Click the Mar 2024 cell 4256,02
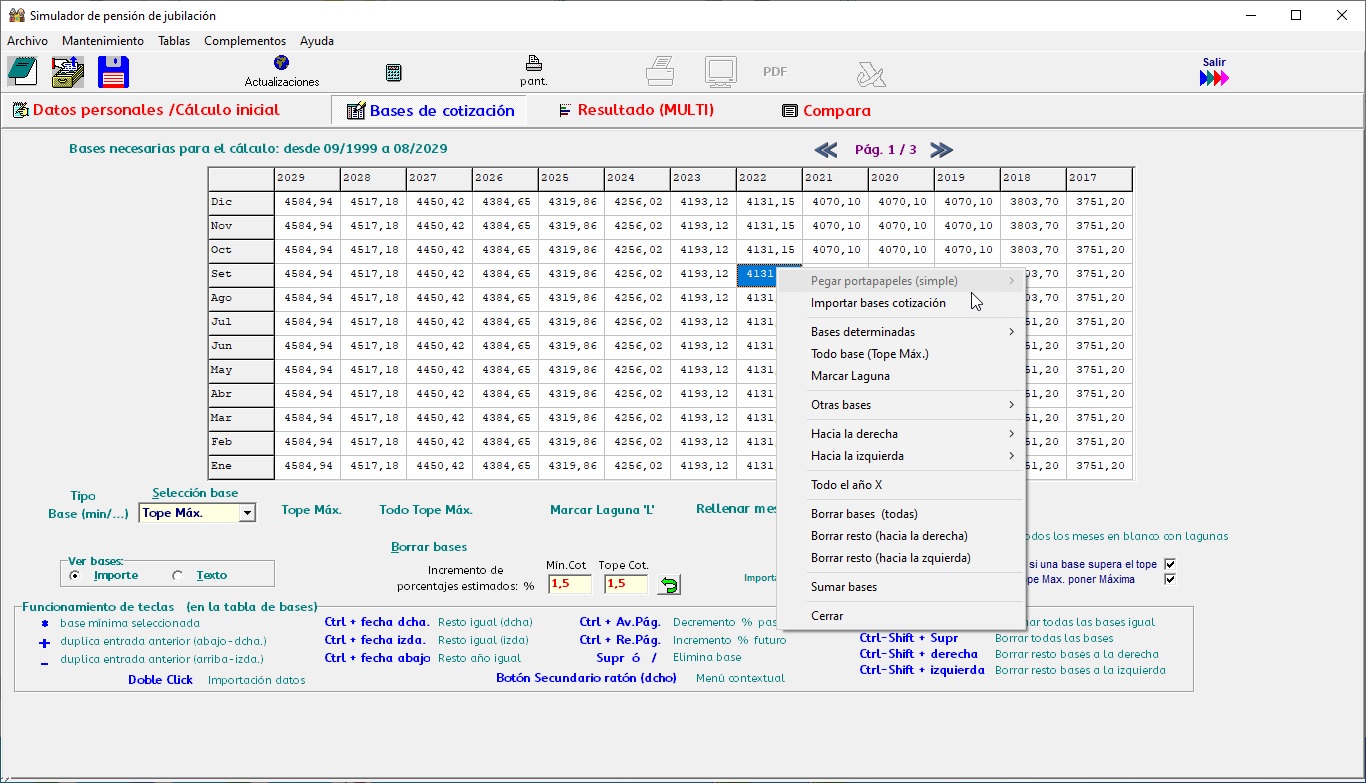This screenshot has width=1366, height=783. click(637, 418)
